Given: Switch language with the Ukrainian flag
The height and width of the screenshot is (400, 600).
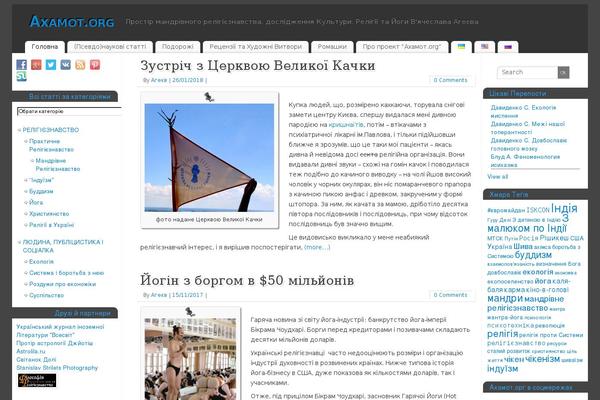Looking at the screenshot, I should [461, 47].
